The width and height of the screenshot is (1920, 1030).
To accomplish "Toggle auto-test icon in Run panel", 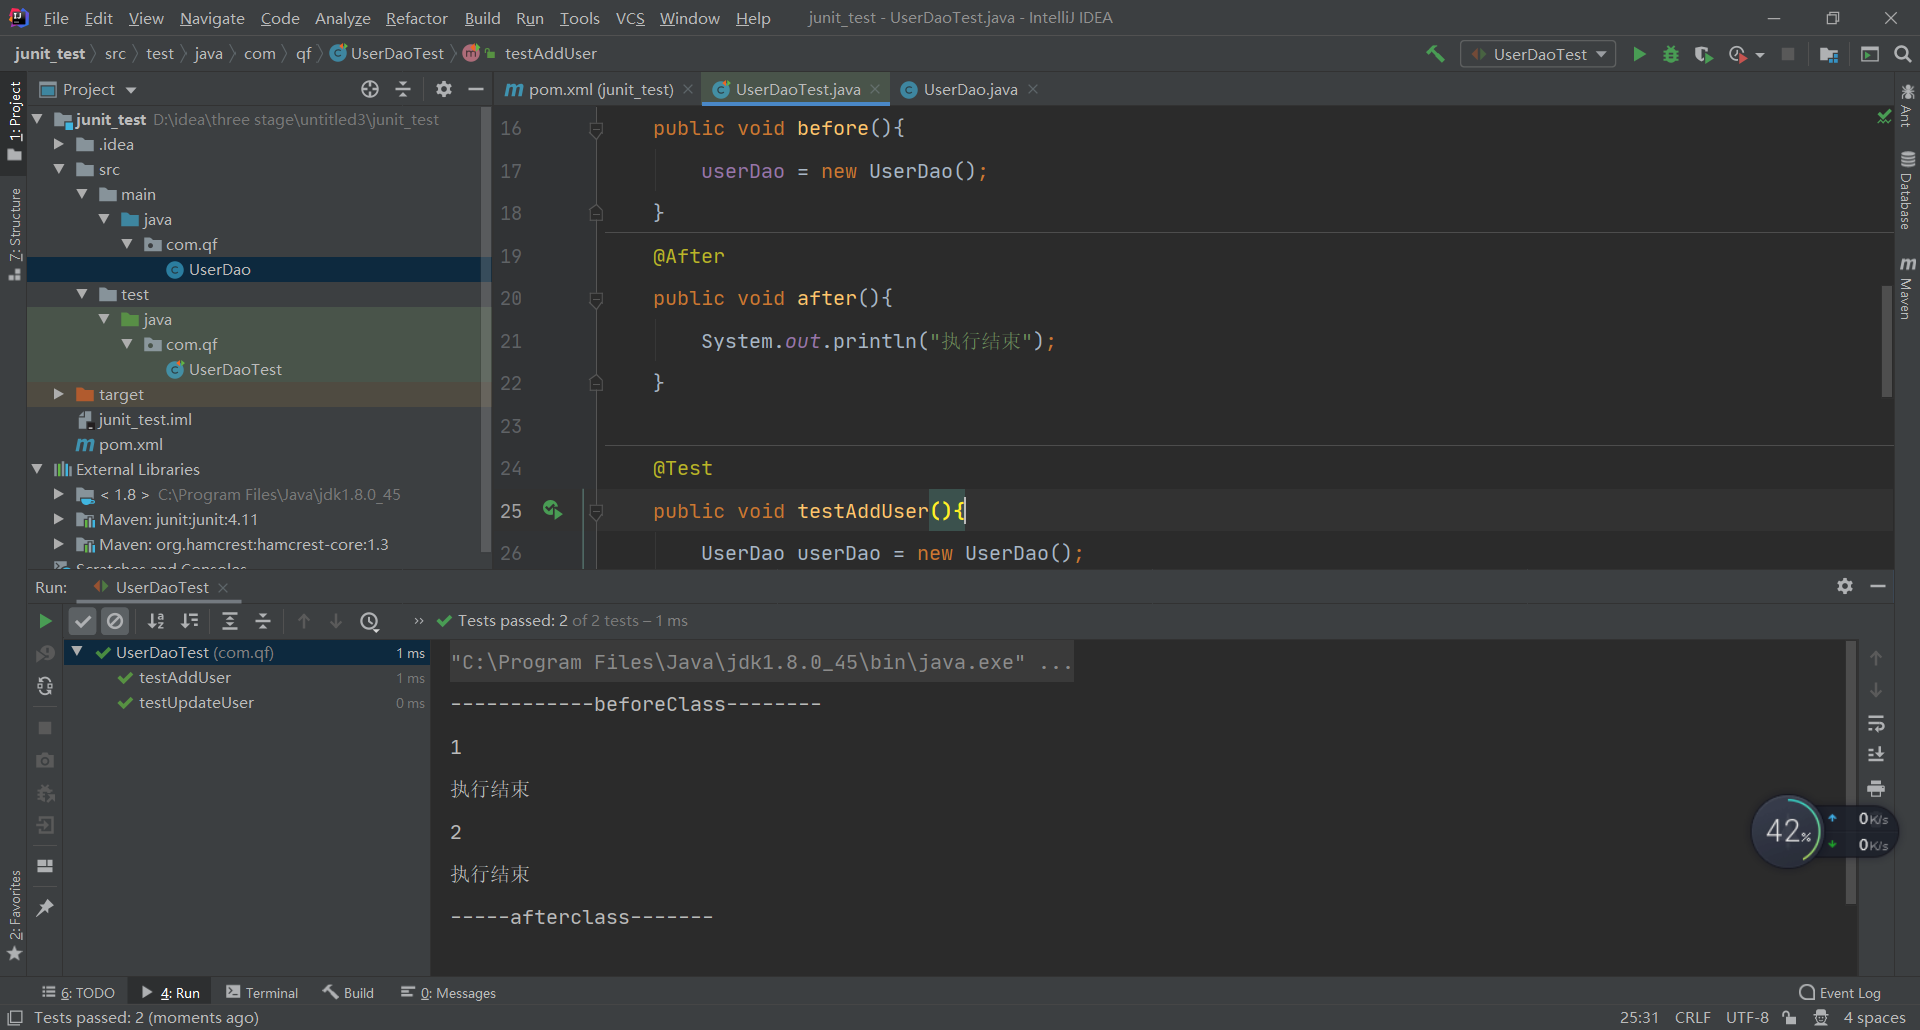I will point(45,686).
